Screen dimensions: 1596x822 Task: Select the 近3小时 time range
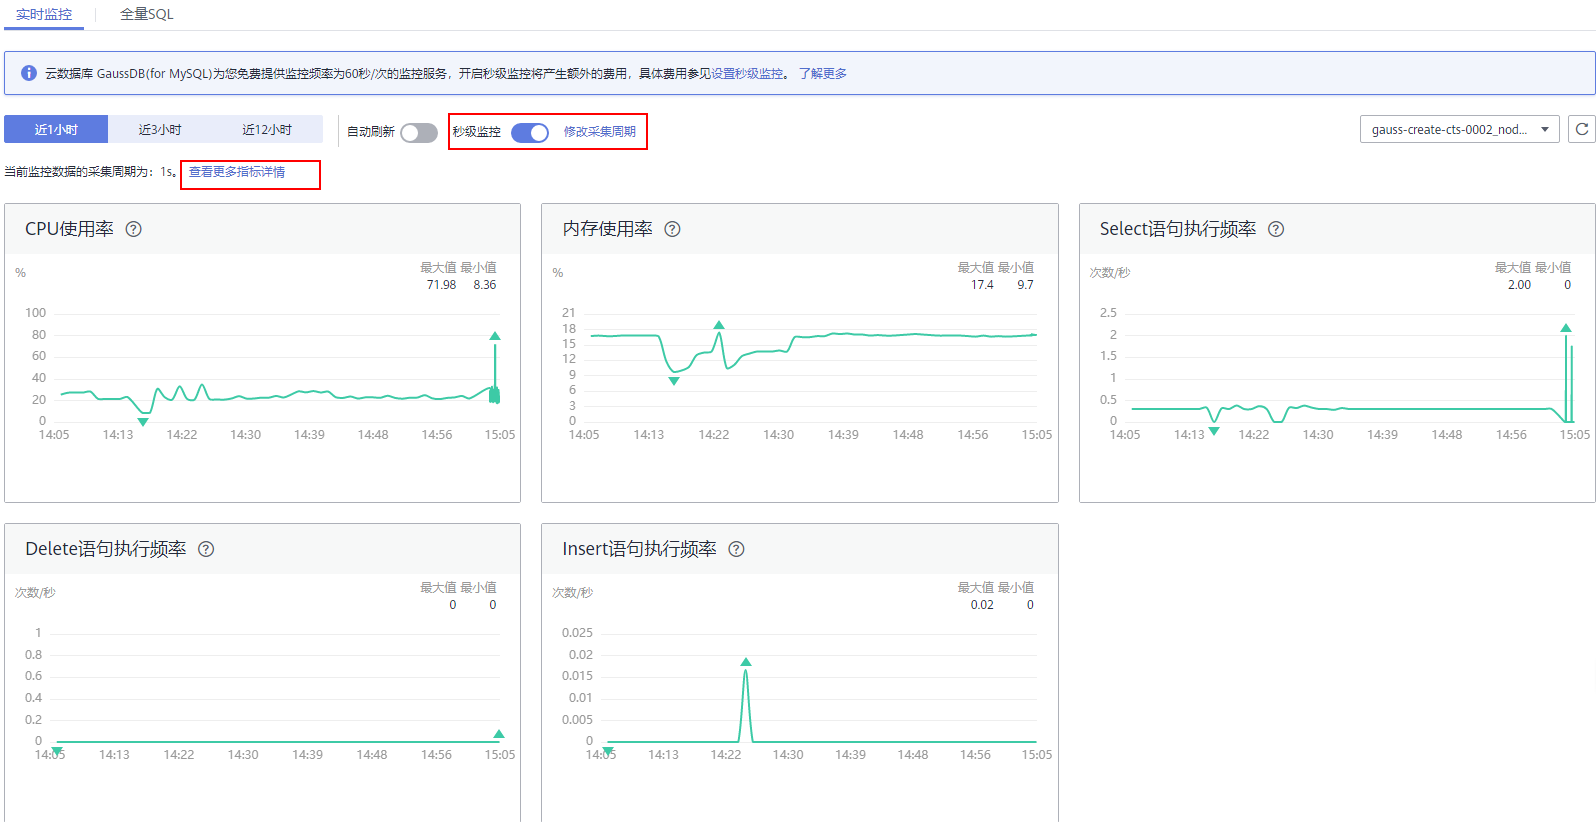pyautogui.click(x=160, y=129)
